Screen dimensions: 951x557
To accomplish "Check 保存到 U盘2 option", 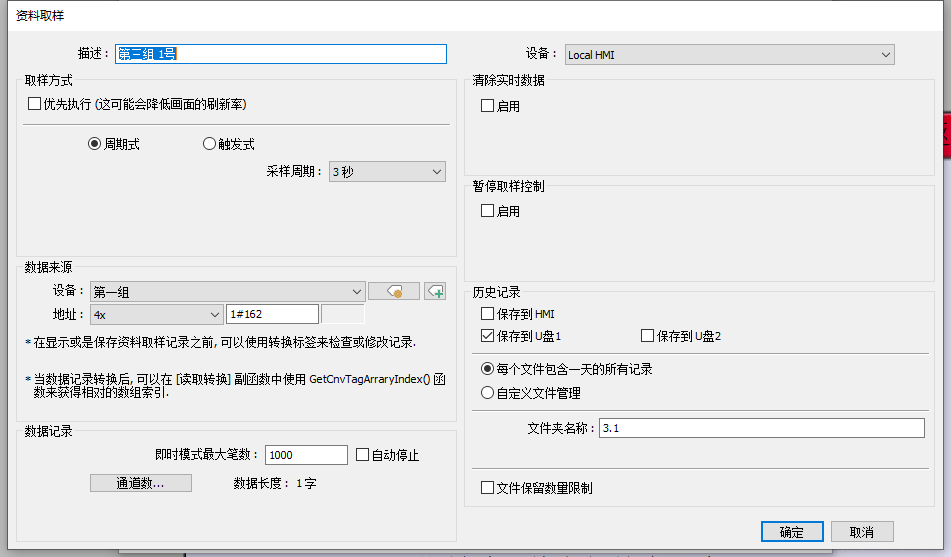I will click(647, 336).
